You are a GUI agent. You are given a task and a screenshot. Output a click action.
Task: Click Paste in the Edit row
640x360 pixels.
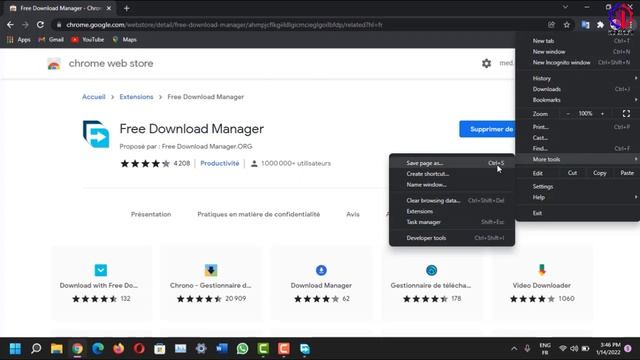[627, 173]
